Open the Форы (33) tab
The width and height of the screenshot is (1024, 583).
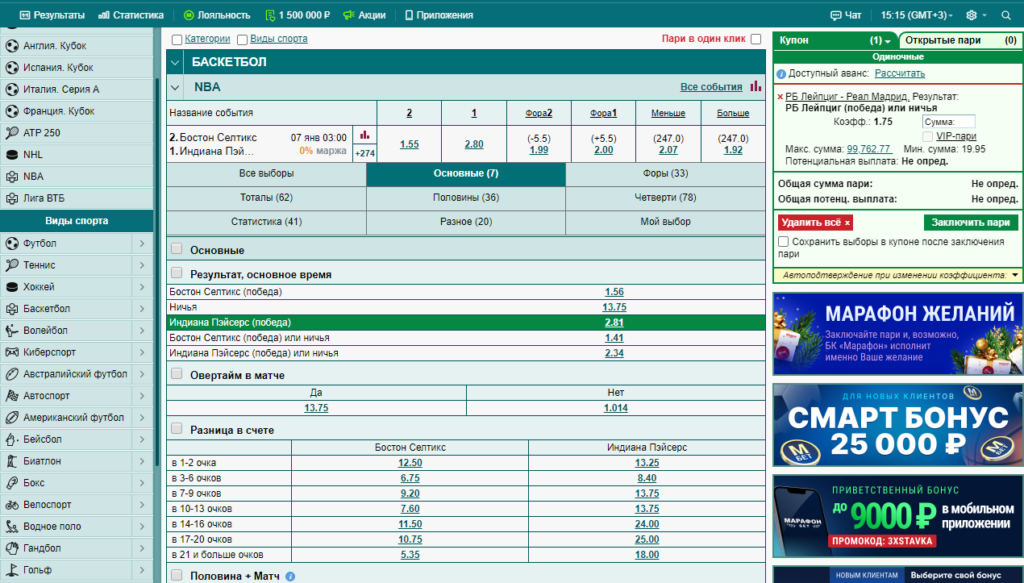665,173
